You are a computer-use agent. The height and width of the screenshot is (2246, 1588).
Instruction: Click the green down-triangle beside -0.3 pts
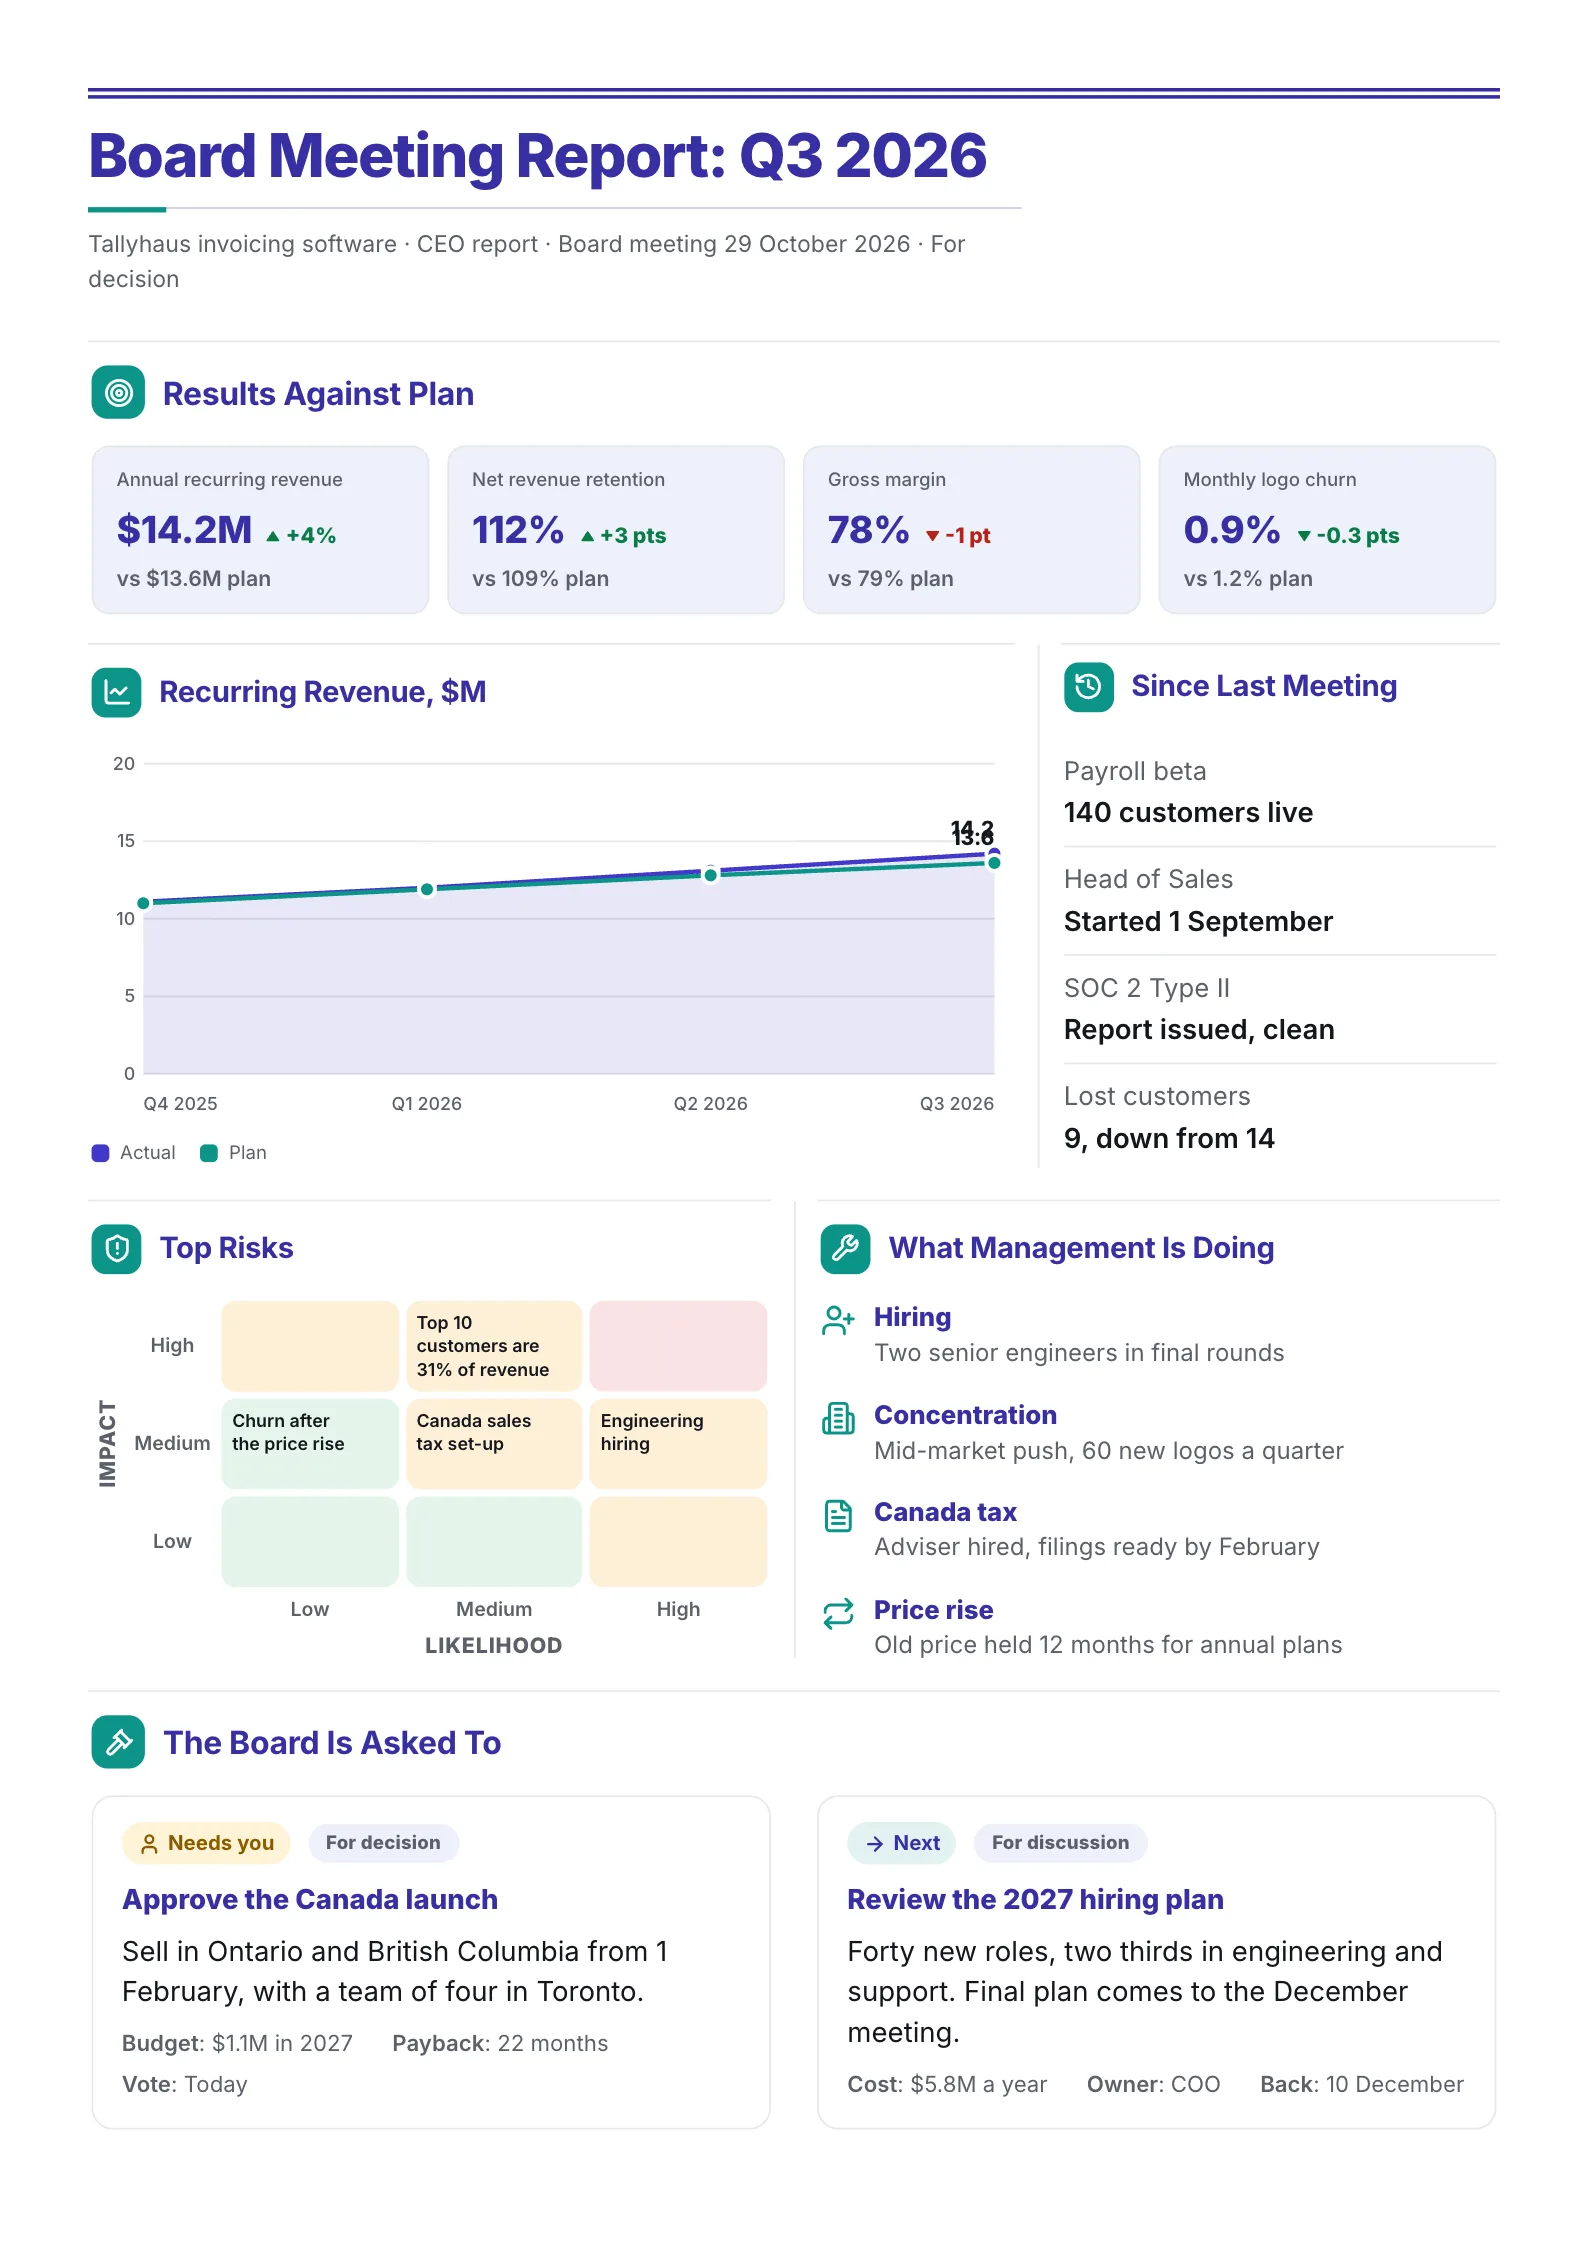point(1304,536)
